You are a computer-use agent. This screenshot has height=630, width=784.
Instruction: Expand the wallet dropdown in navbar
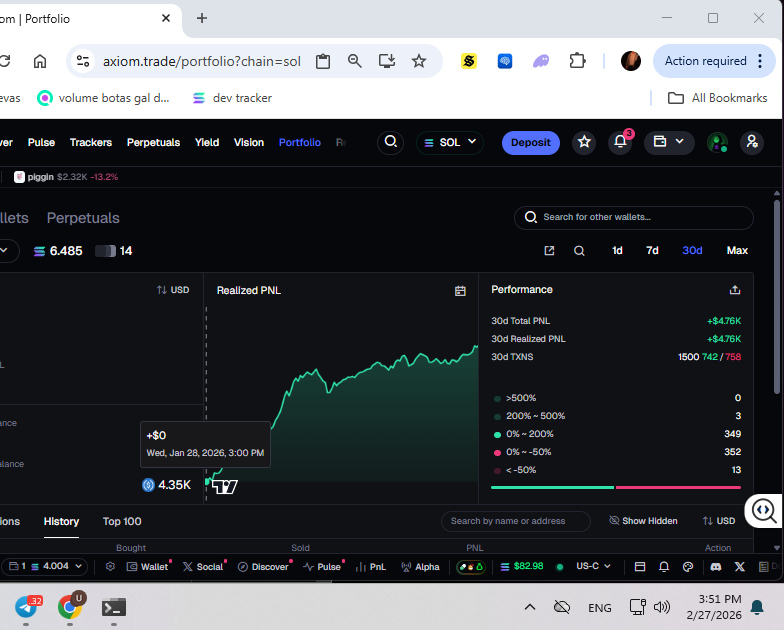(669, 142)
